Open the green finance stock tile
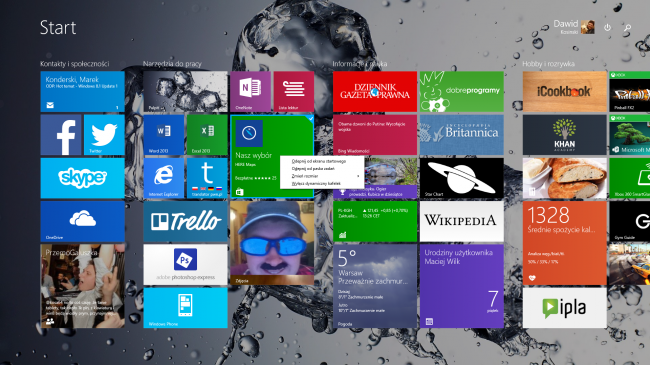 (x=375, y=221)
